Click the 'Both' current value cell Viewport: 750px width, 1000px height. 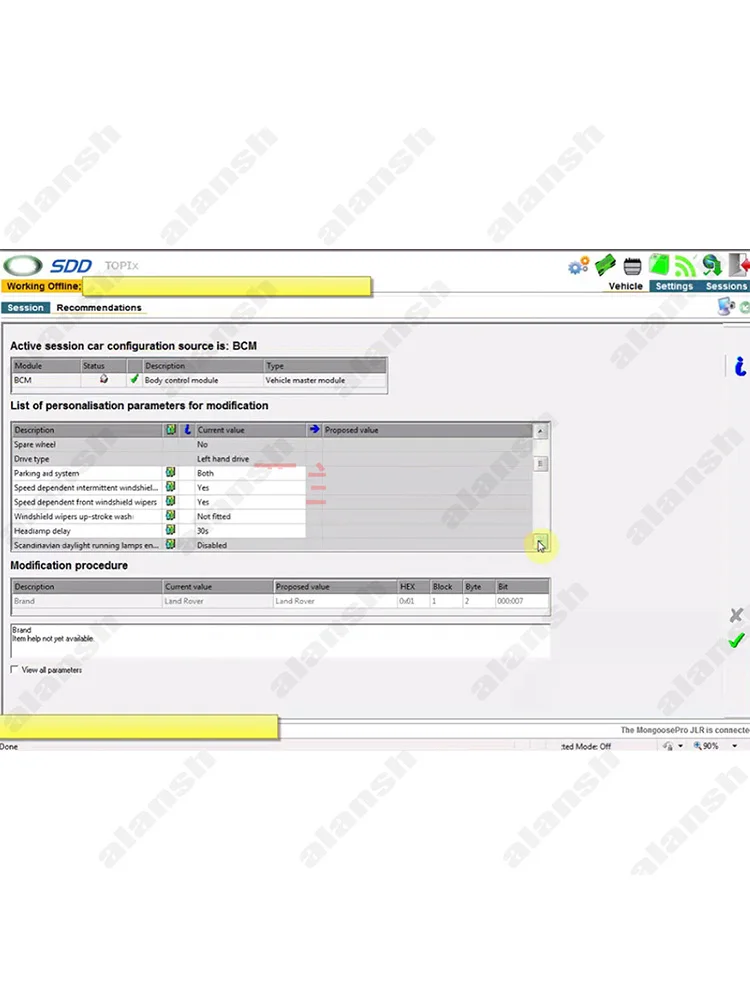click(250, 473)
